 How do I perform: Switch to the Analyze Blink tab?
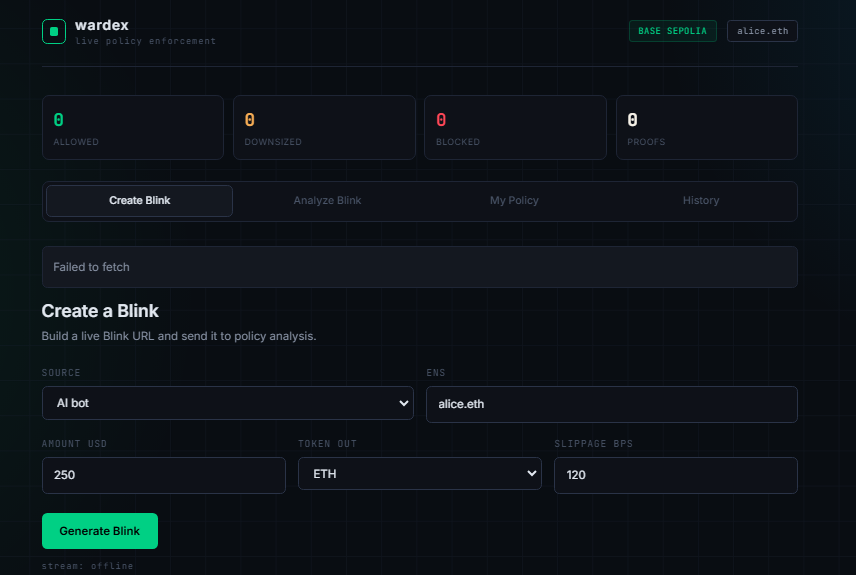[x=327, y=200]
